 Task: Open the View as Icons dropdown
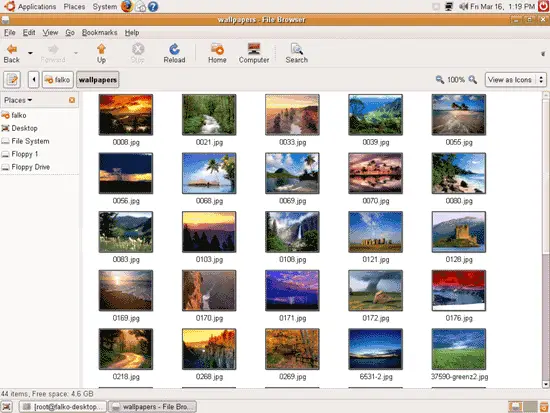pyautogui.click(x=515, y=80)
